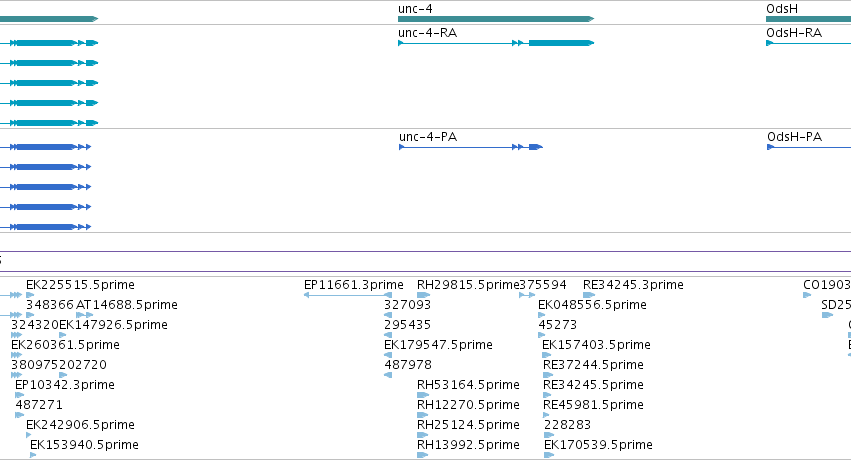Viewport: 851px width, 460px height.
Task: Select the unc-4-PA coding segment glyph
Action: 536,147
